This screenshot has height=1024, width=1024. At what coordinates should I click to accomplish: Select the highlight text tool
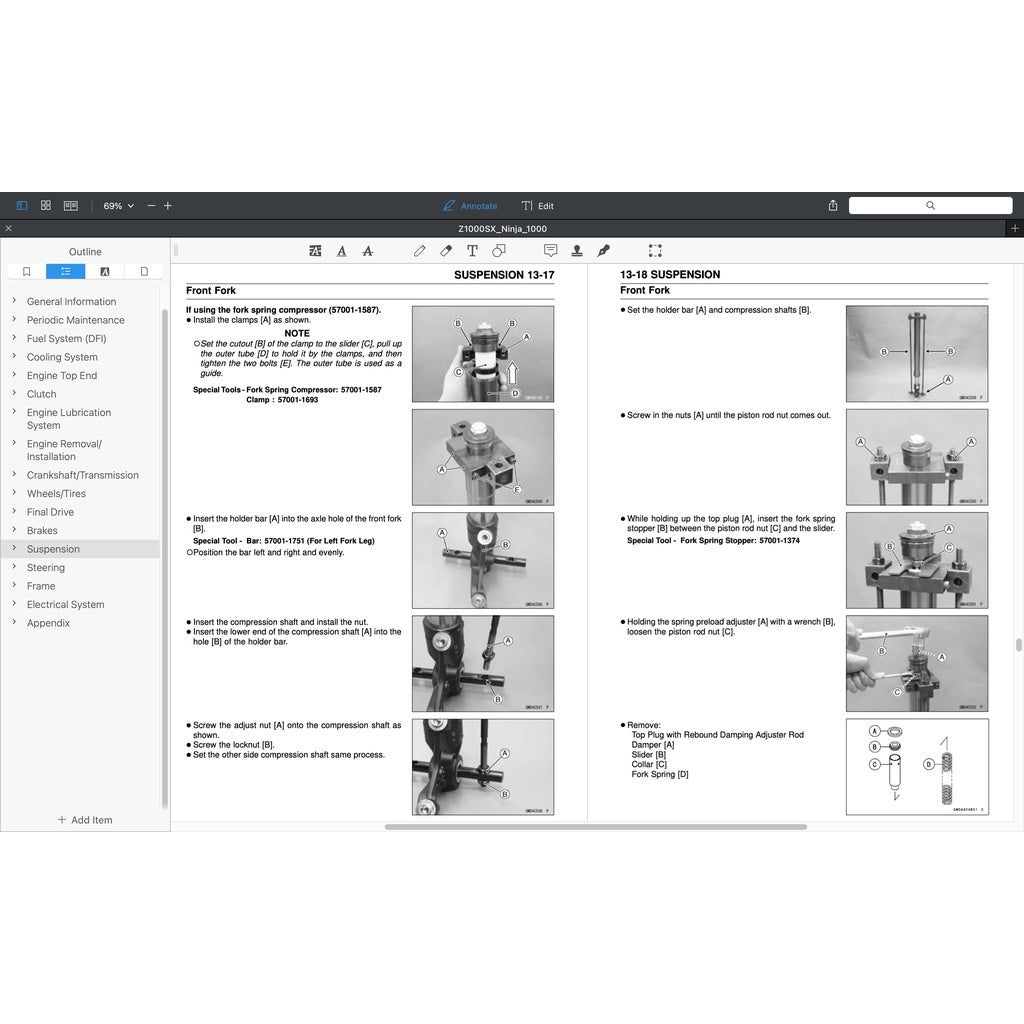coord(316,251)
